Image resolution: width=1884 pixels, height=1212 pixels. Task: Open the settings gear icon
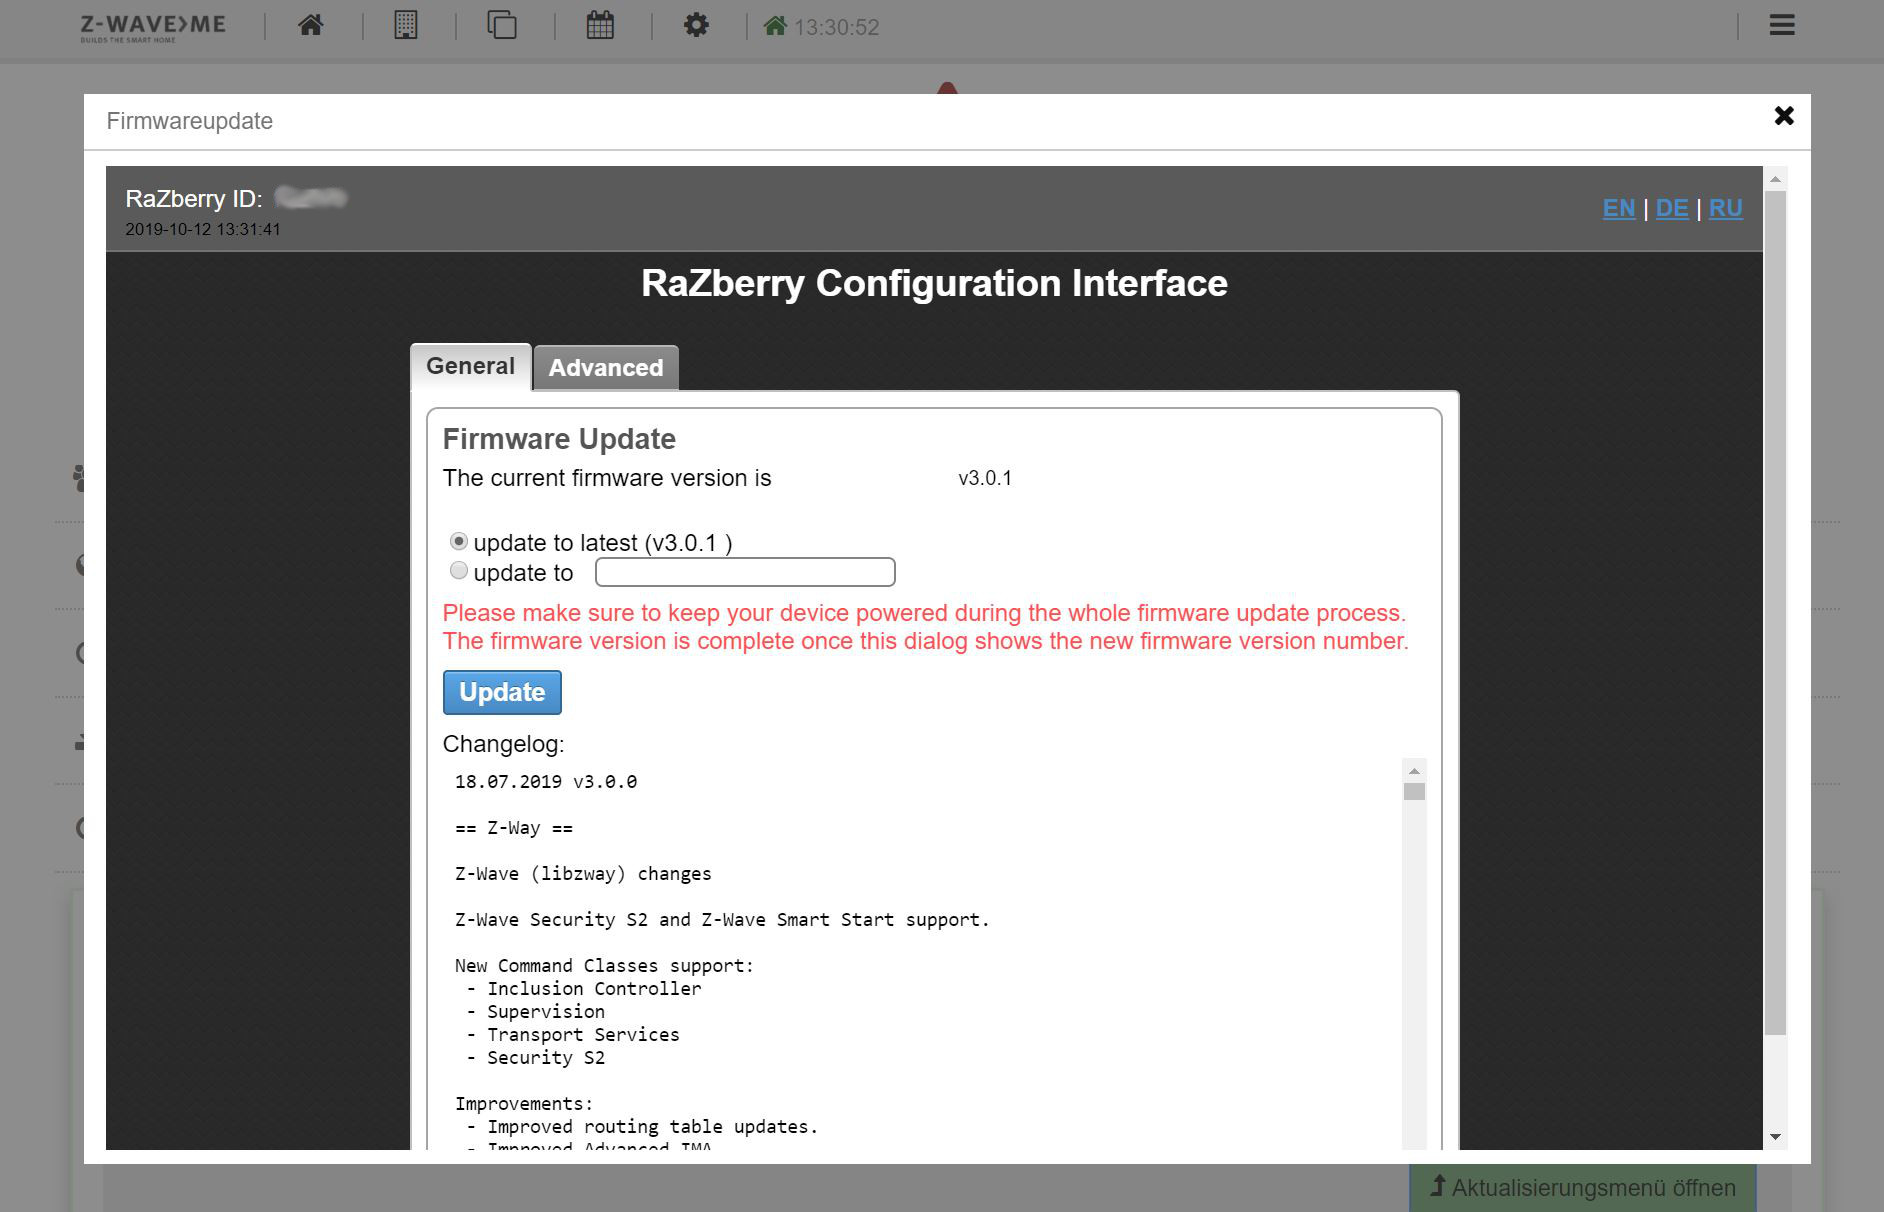click(696, 25)
